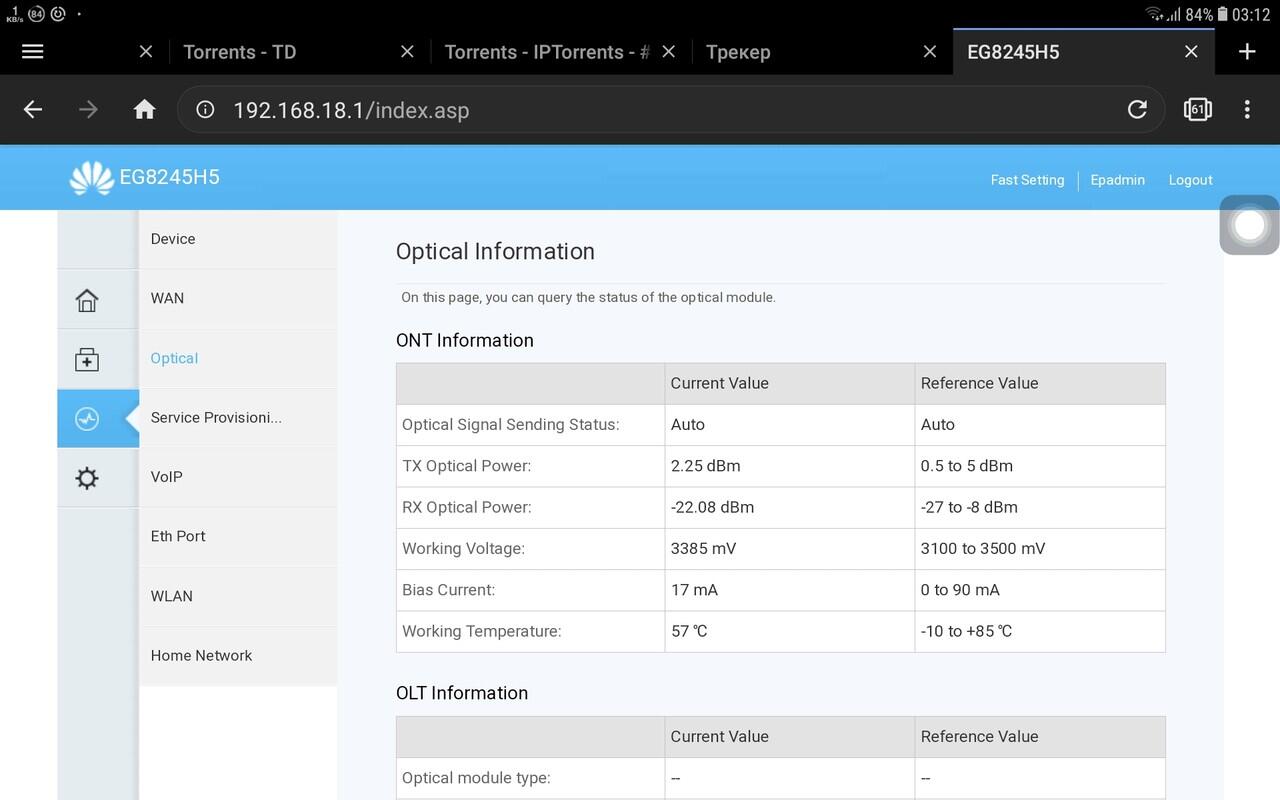Open the browser three-dot options menu
This screenshot has height=800, width=1280.
point(1247,110)
